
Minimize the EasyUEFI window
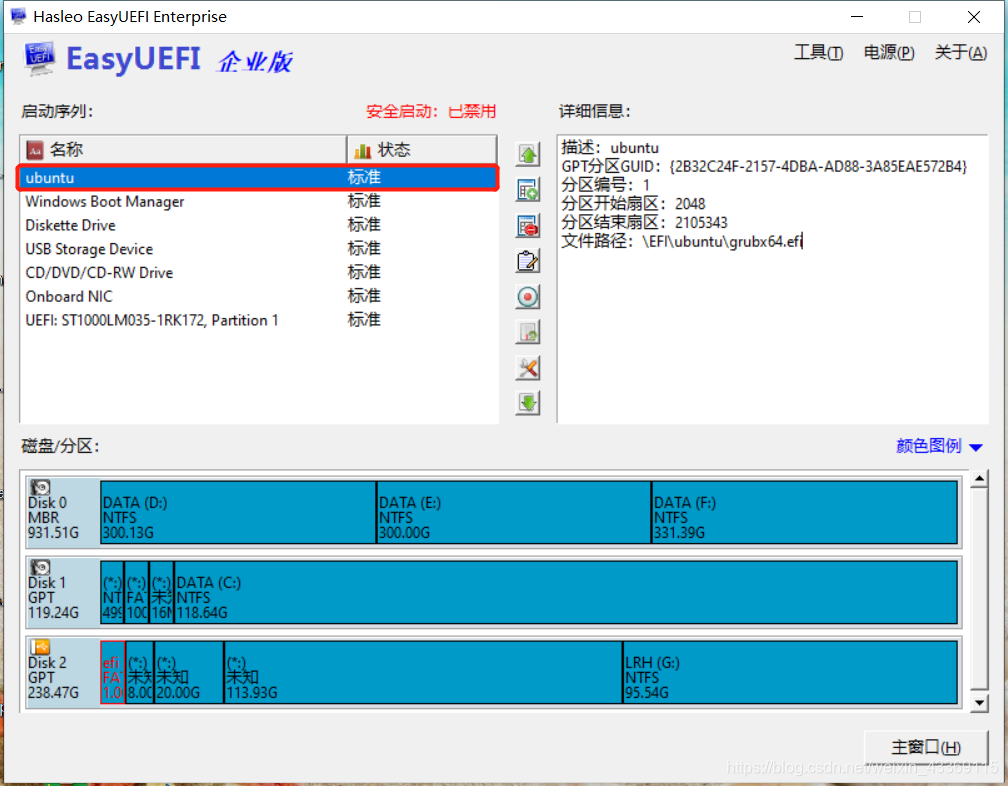click(857, 17)
